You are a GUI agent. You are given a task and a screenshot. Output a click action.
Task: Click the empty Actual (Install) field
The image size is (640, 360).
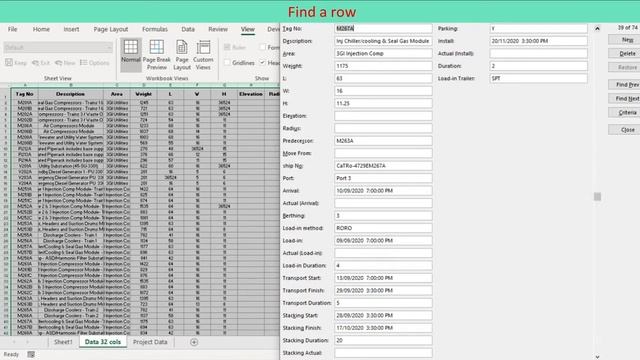coord(538,53)
